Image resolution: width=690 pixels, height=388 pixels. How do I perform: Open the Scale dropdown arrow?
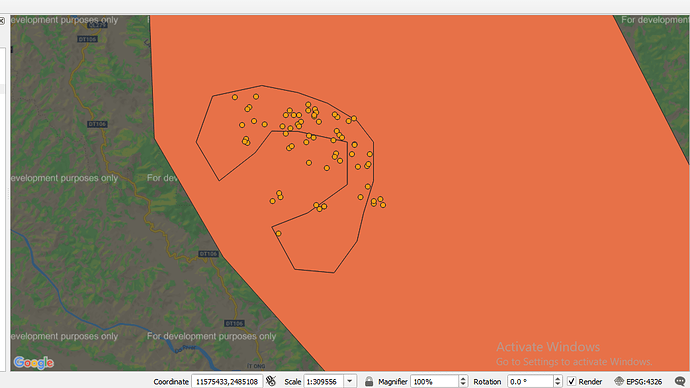pos(350,381)
